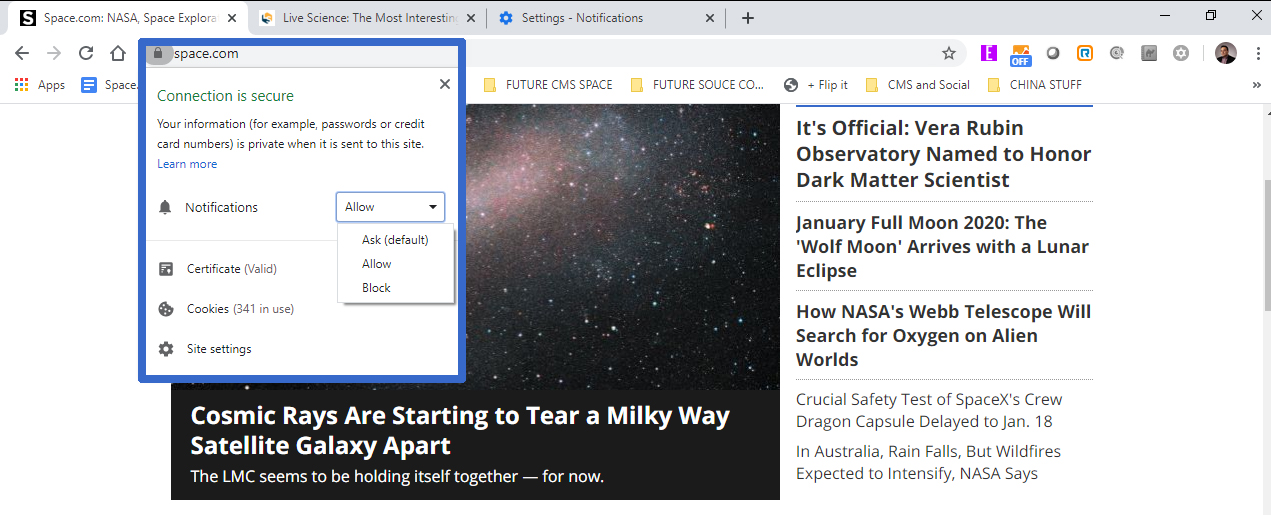This screenshot has height=515, width=1271.
Task: Choose Ask (default) from the list
Action: pyautogui.click(x=395, y=240)
